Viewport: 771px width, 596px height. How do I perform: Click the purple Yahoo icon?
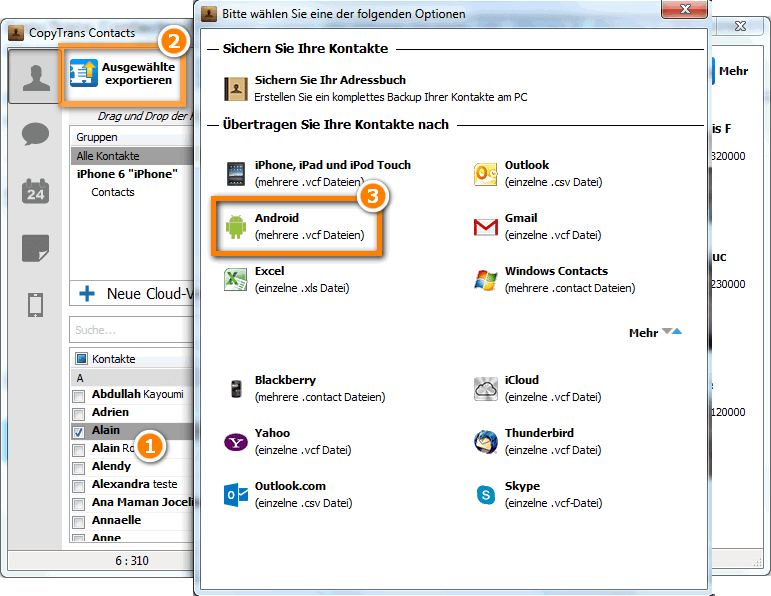pos(236,442)
